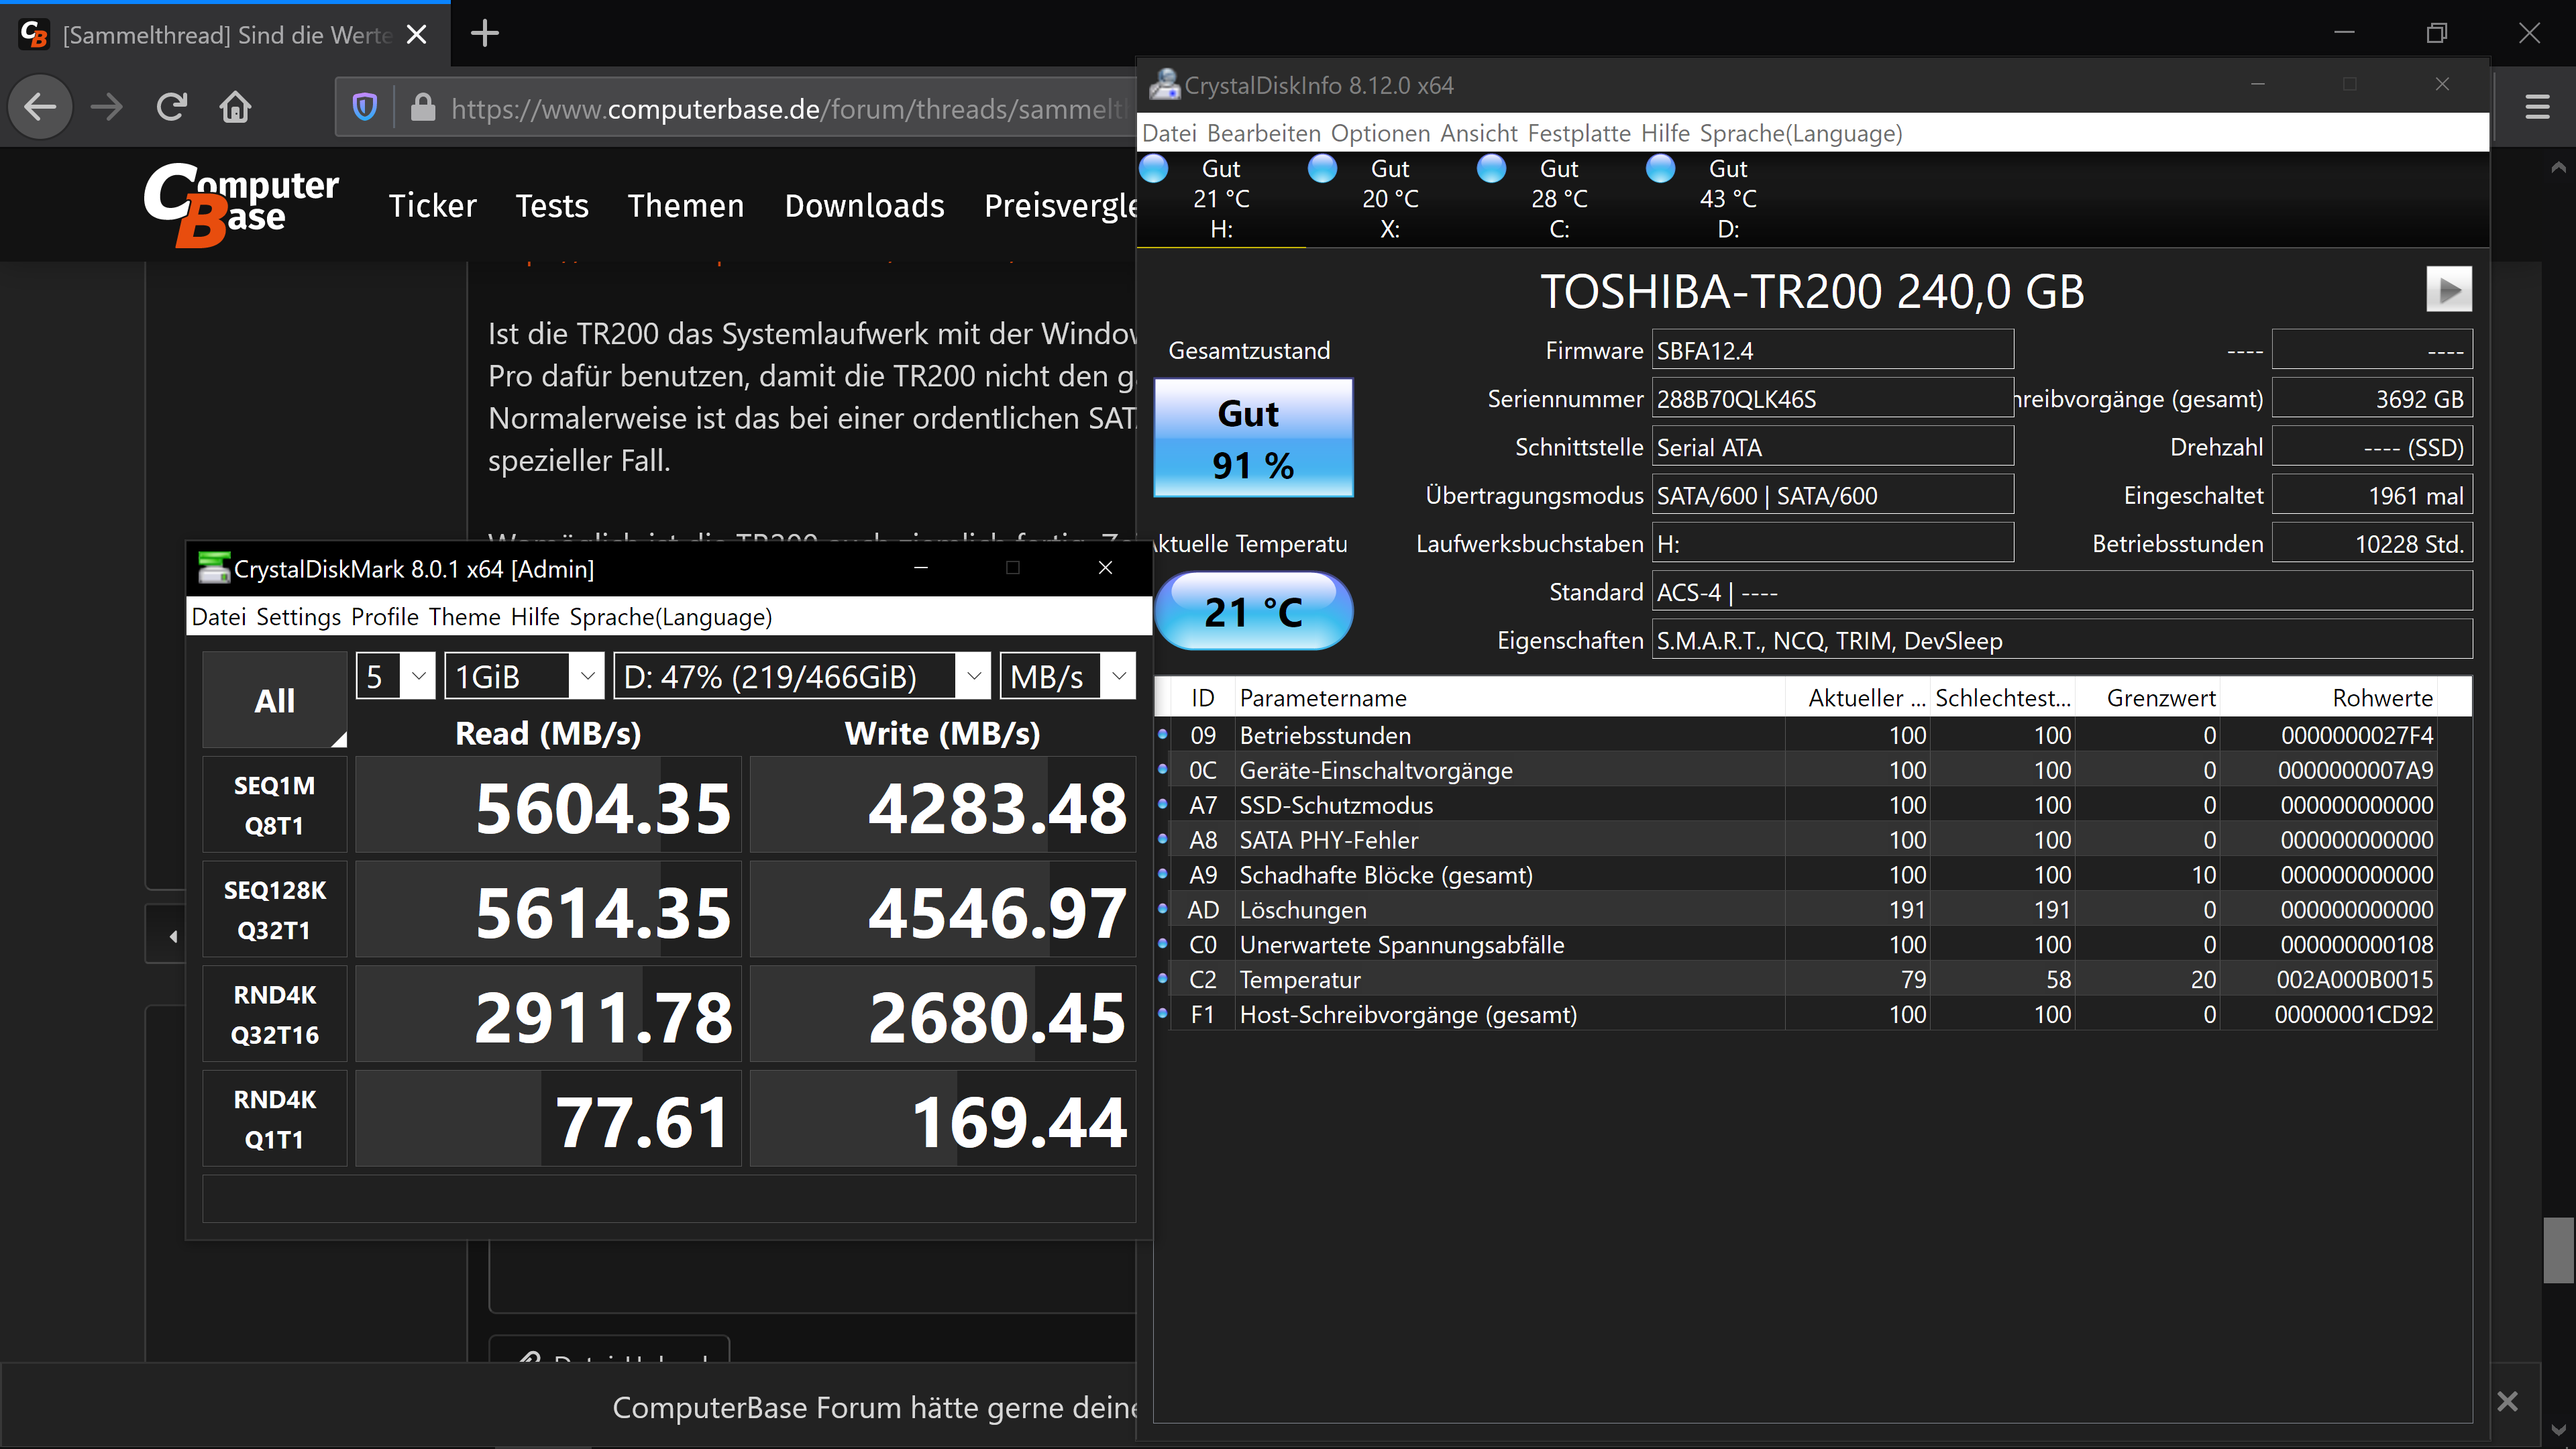2576x1449 pixels.
Task: Click the All benchmark button
Action: tap(275, 700)
